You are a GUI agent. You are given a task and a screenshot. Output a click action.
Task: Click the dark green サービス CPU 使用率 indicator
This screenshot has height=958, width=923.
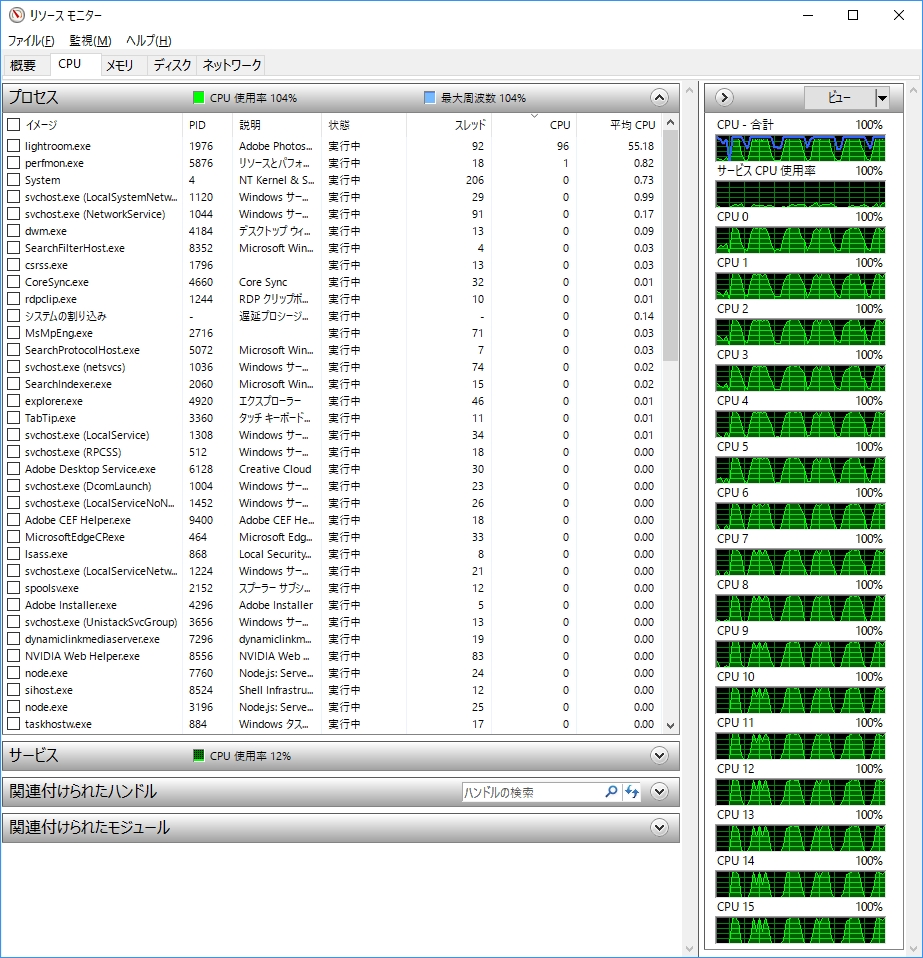point(198,755)
